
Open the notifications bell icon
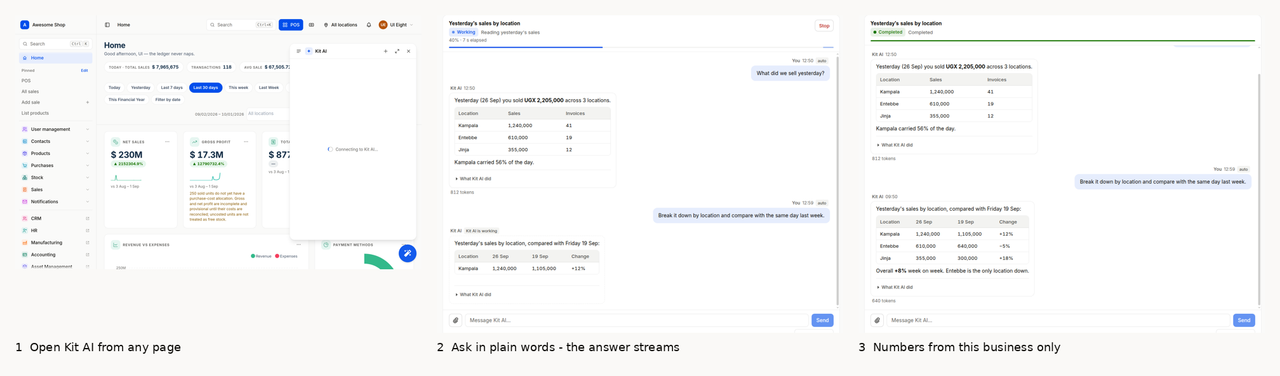click(x=369, y=24)
